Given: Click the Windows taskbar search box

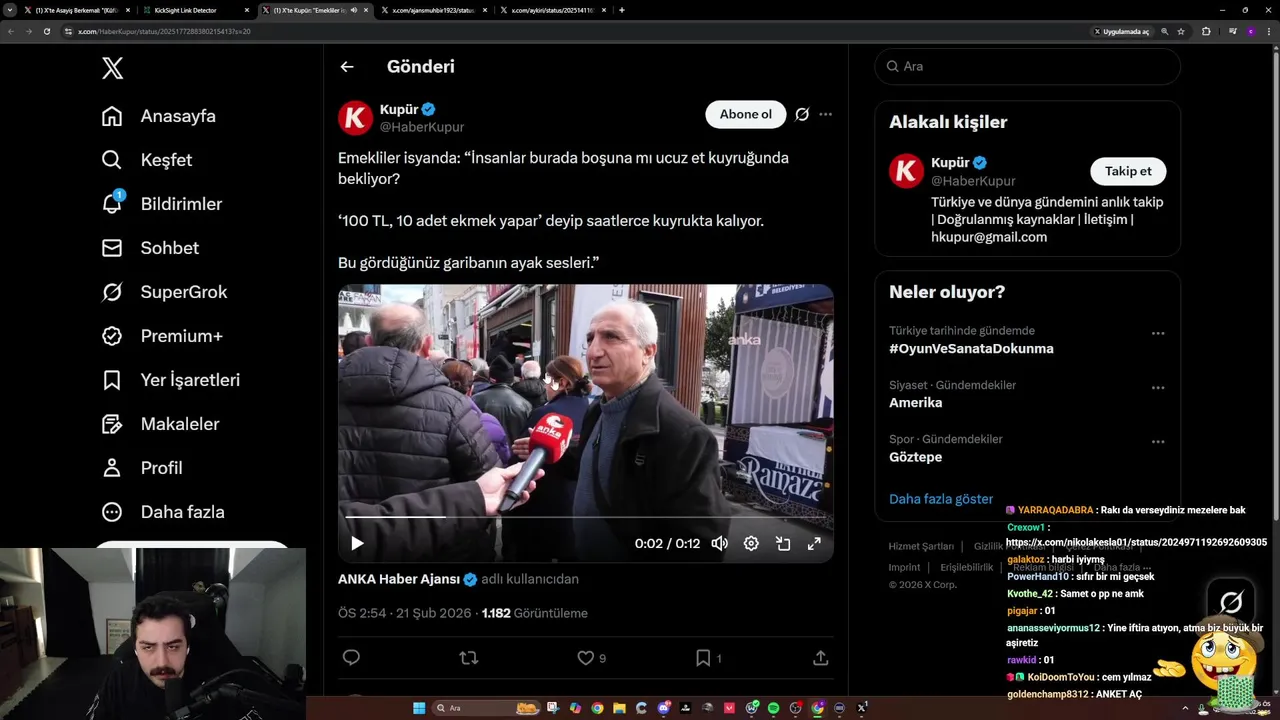Looking at the screenshot, I should [486, 708].
